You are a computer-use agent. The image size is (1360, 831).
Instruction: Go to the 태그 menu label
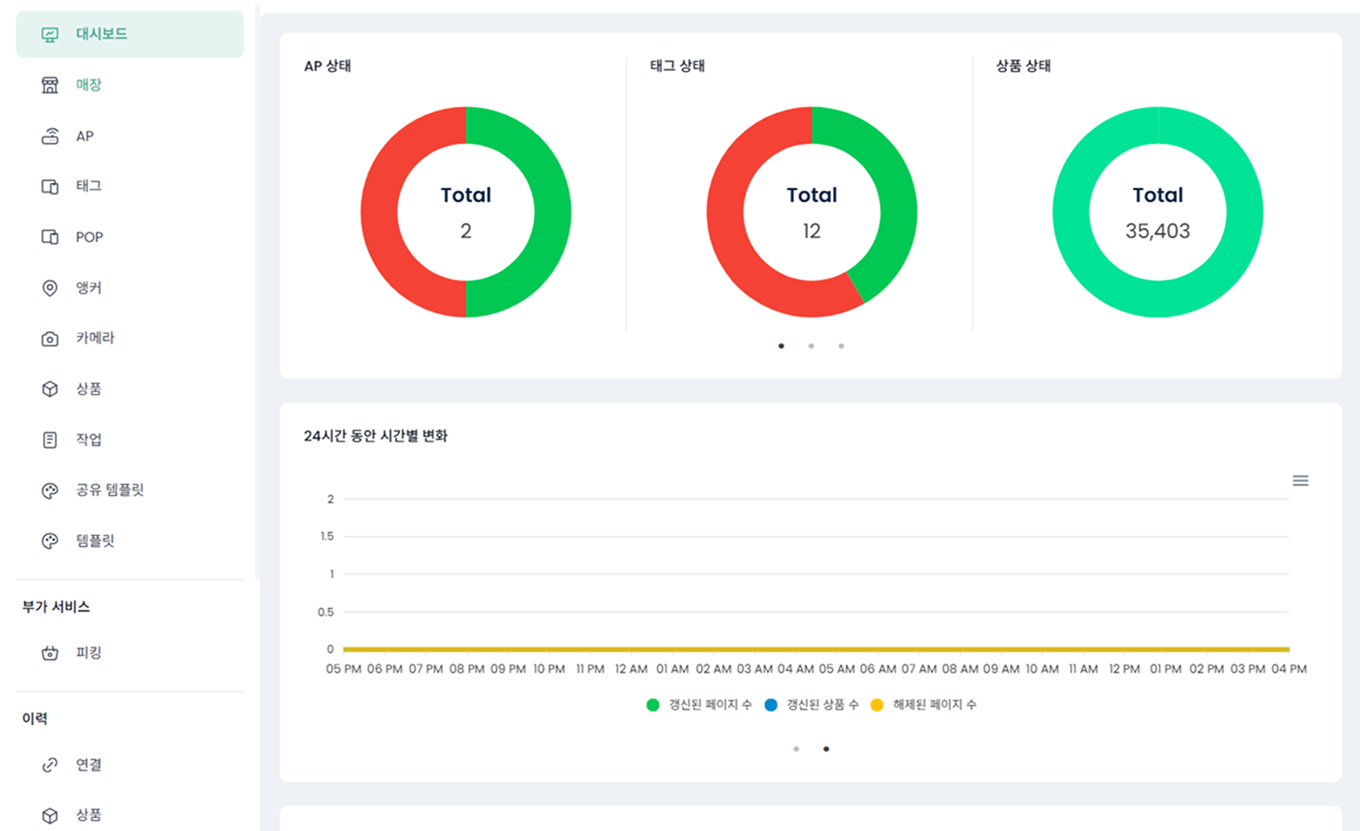coord(89,186)
